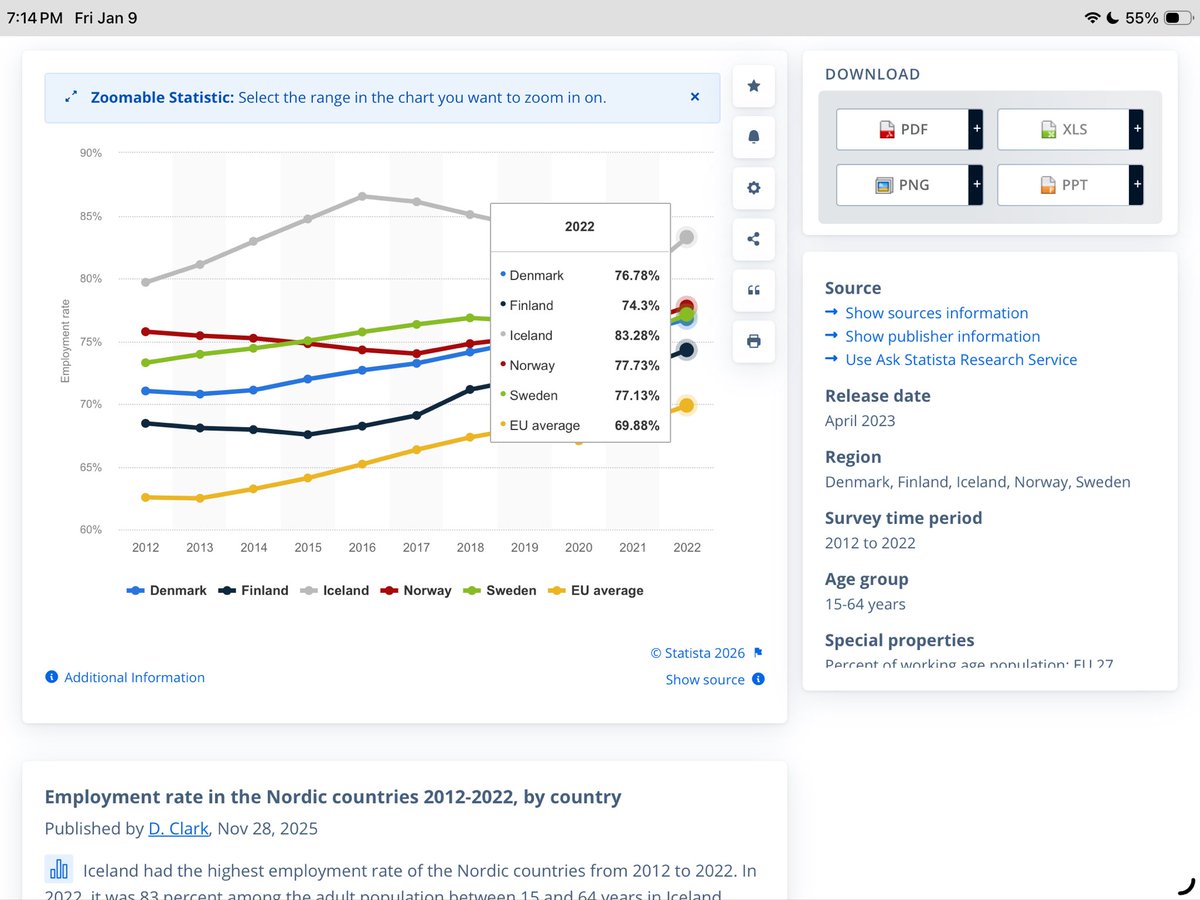
Task: Click the share statistic icon
Action: click(754, 239)
